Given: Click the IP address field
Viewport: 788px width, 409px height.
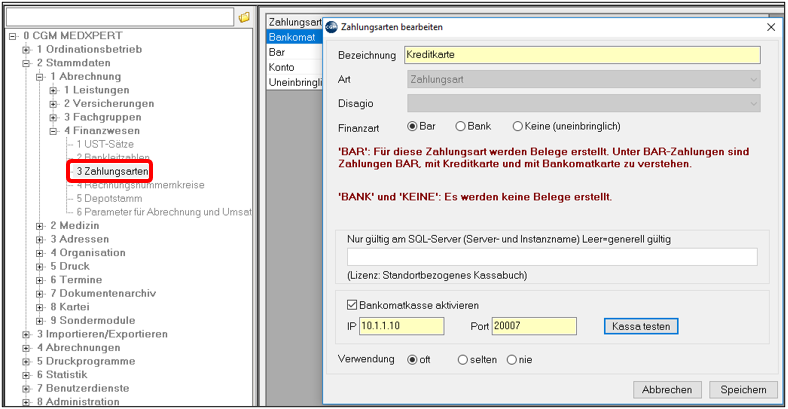Looking at the screenshot, I should (402, 326).
